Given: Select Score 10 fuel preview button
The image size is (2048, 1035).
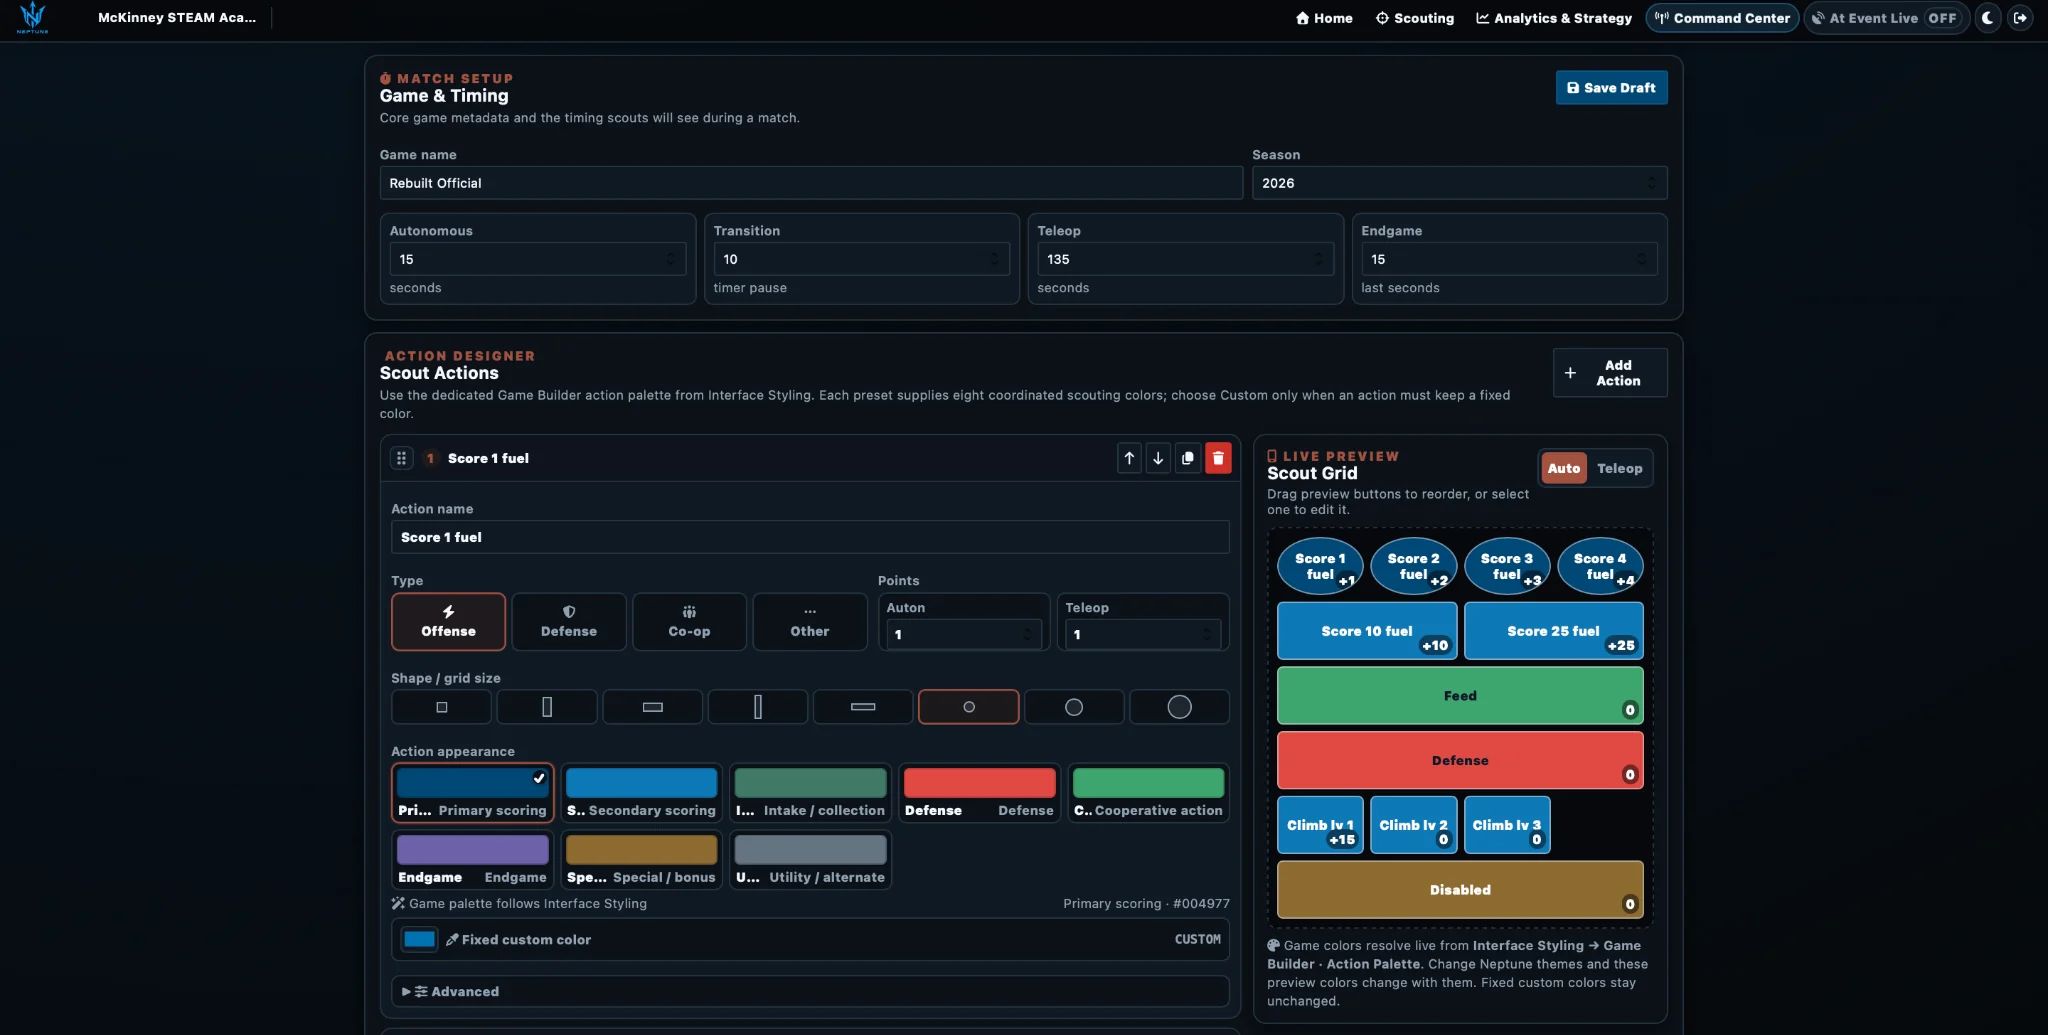Looking at the screenshot, I should coord(1367,631).
